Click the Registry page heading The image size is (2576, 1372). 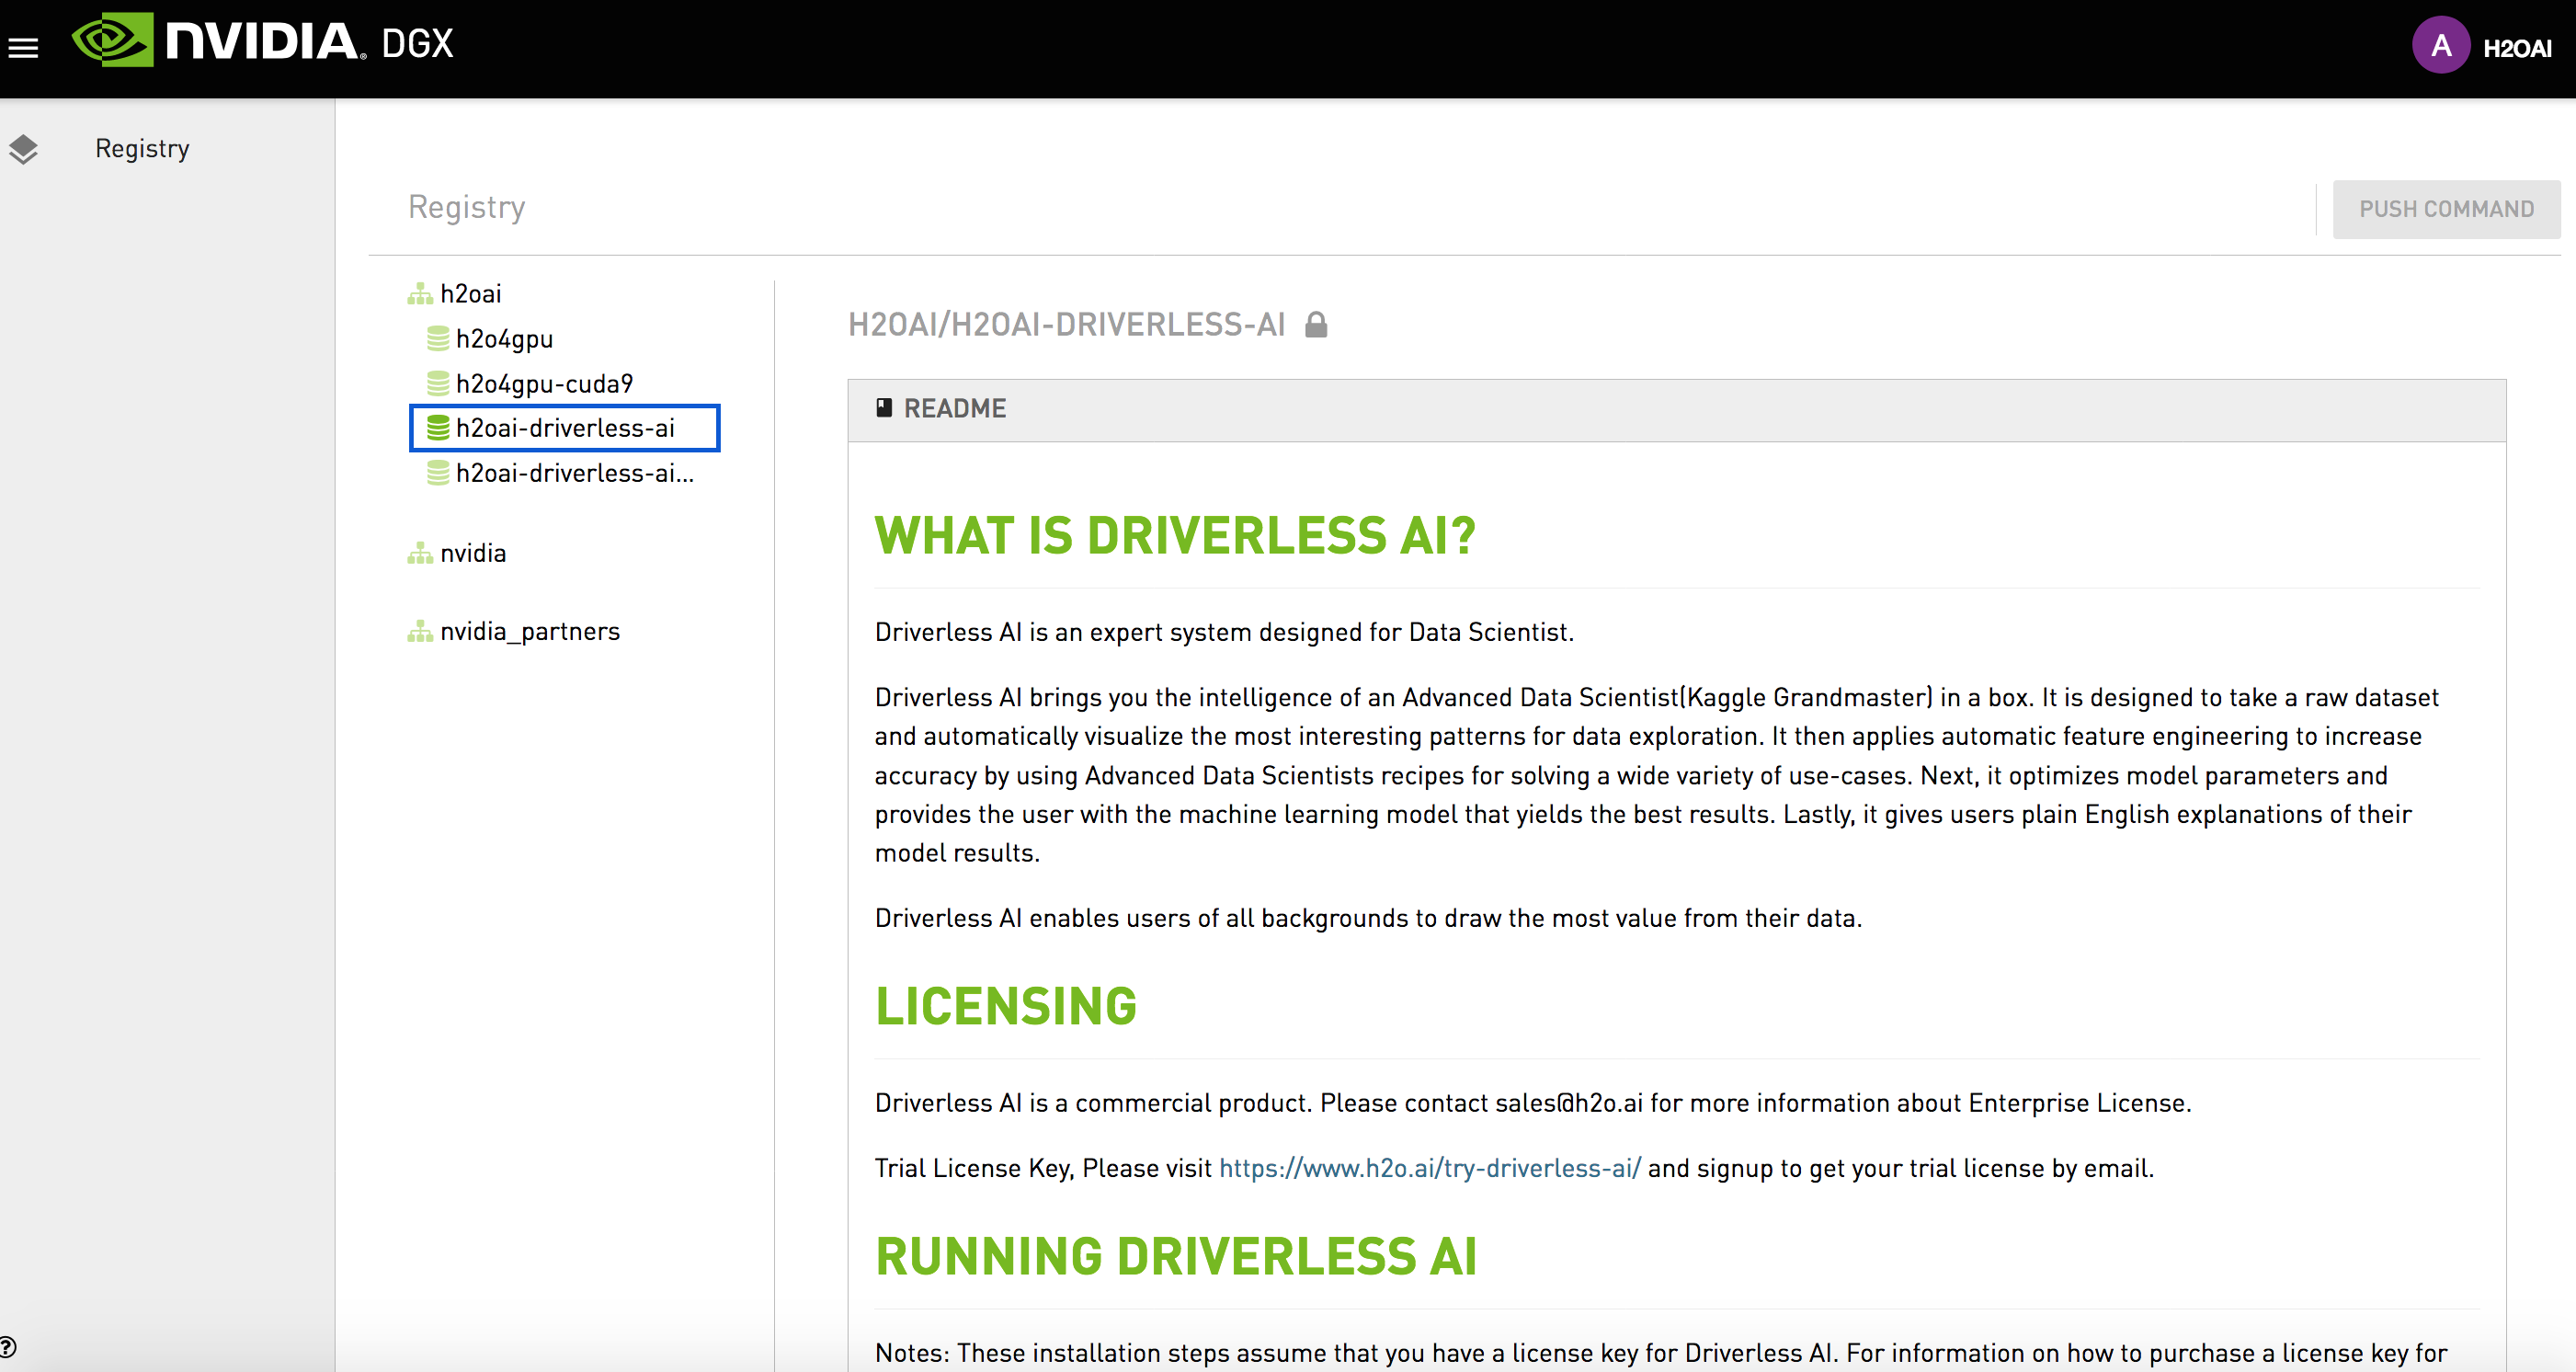[466, 207]
